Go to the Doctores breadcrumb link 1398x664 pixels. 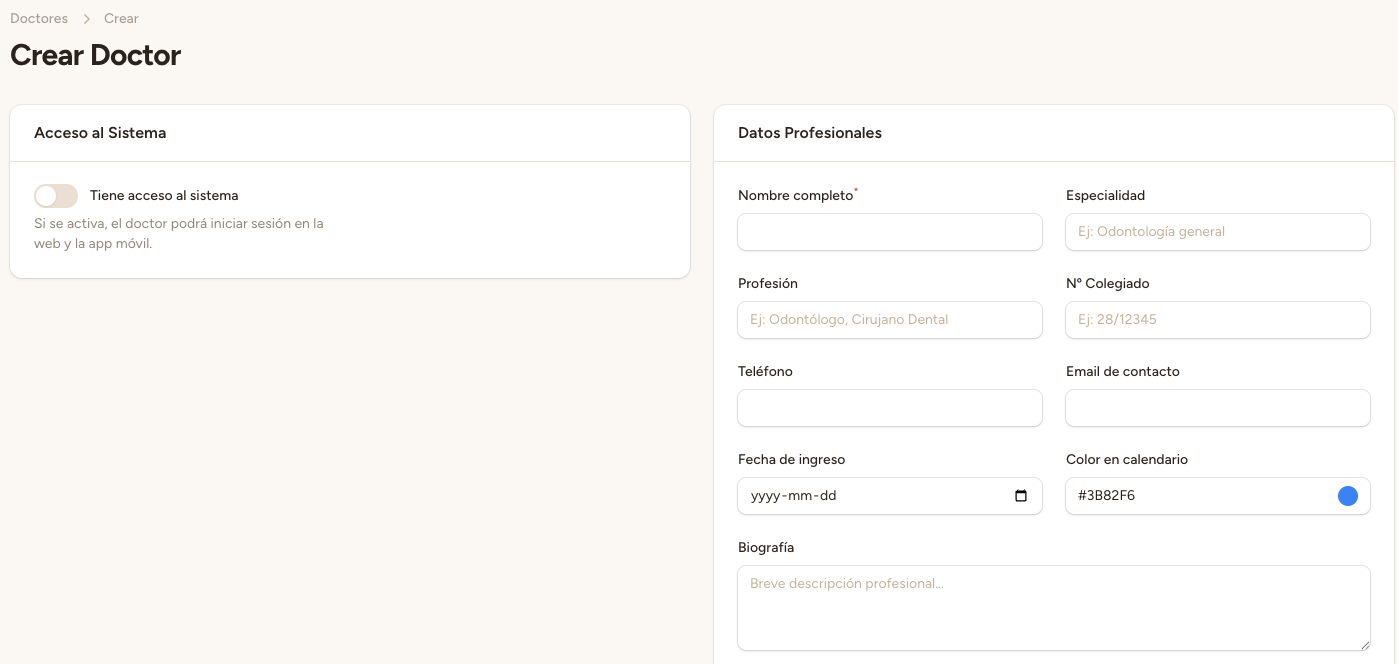pyautogui.click(x=39, y=18)
